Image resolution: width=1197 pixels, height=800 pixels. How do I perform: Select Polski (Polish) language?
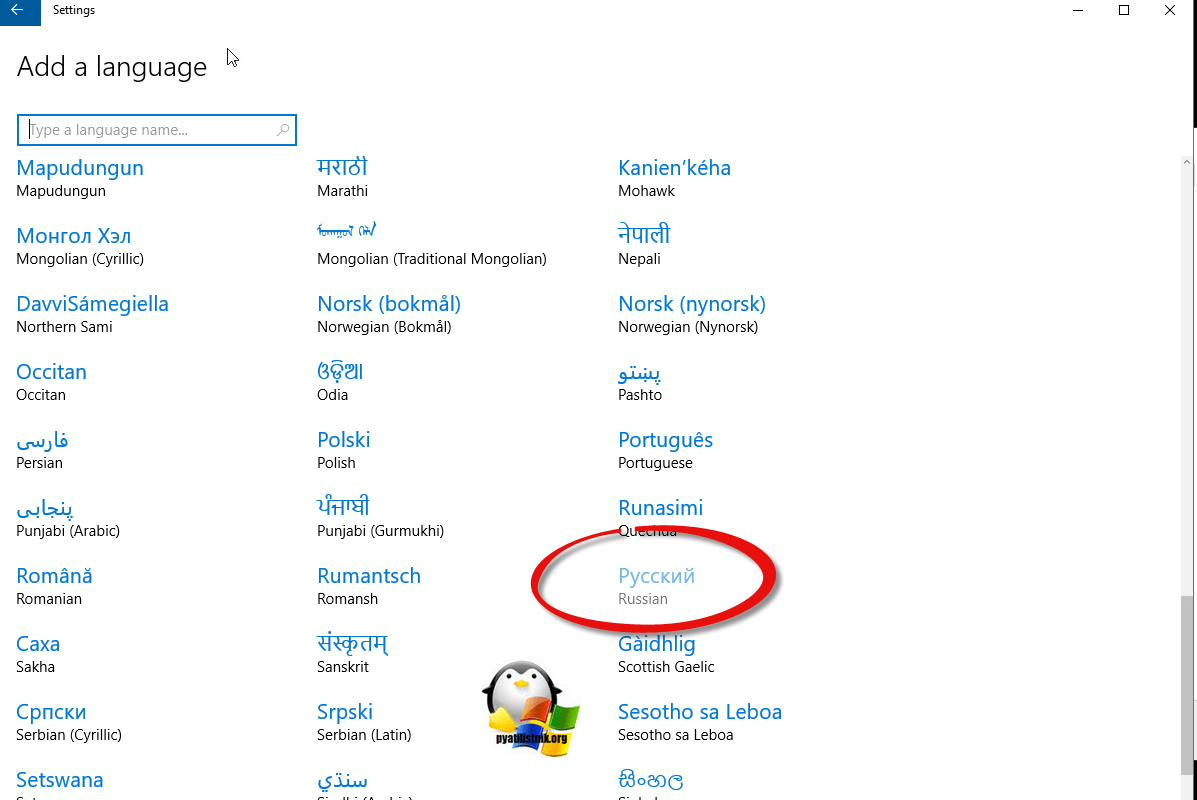click(x=343, y=449)
